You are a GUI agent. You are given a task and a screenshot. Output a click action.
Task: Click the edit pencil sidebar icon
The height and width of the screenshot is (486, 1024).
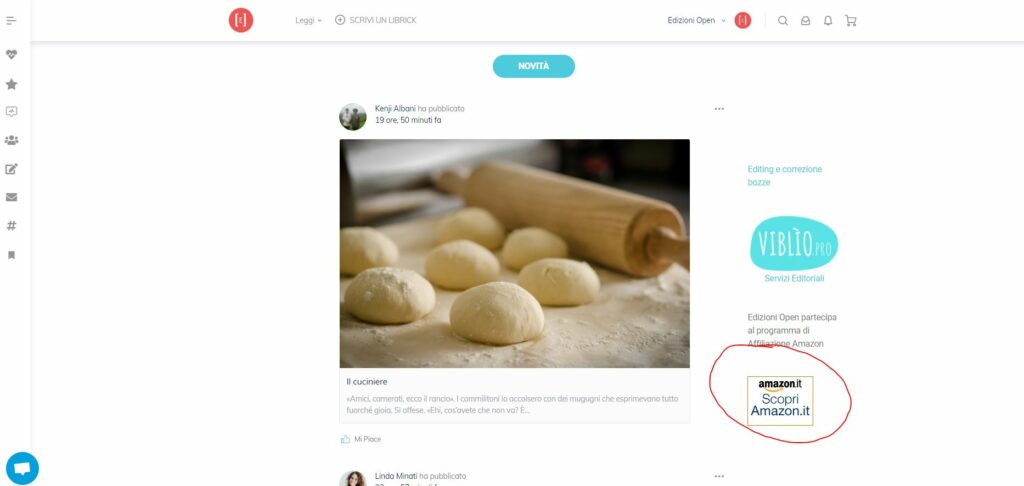click(x=11, y=169)
